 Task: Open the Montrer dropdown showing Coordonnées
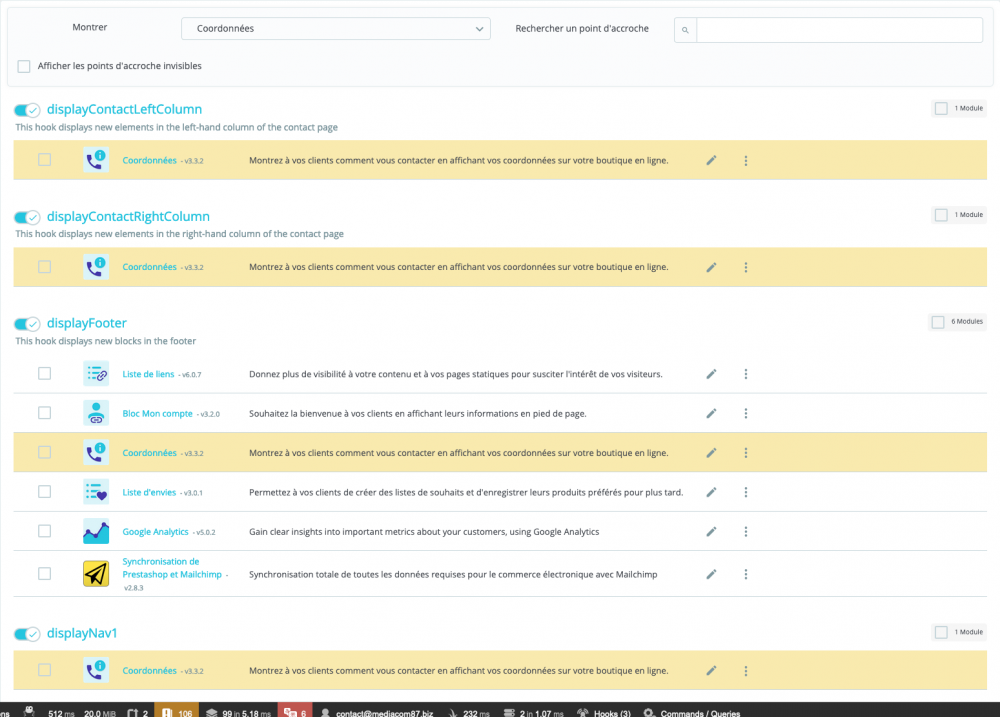coord(335,29)
